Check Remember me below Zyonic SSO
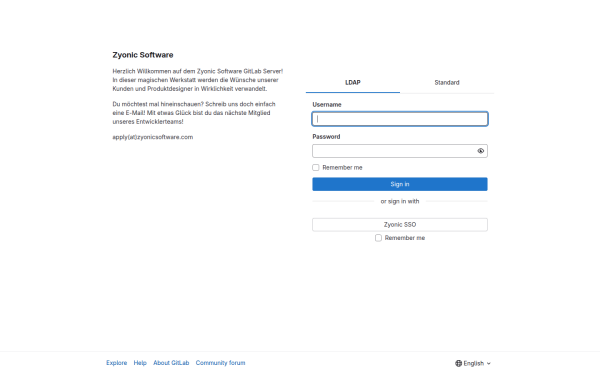 click(x=378, y=238)
